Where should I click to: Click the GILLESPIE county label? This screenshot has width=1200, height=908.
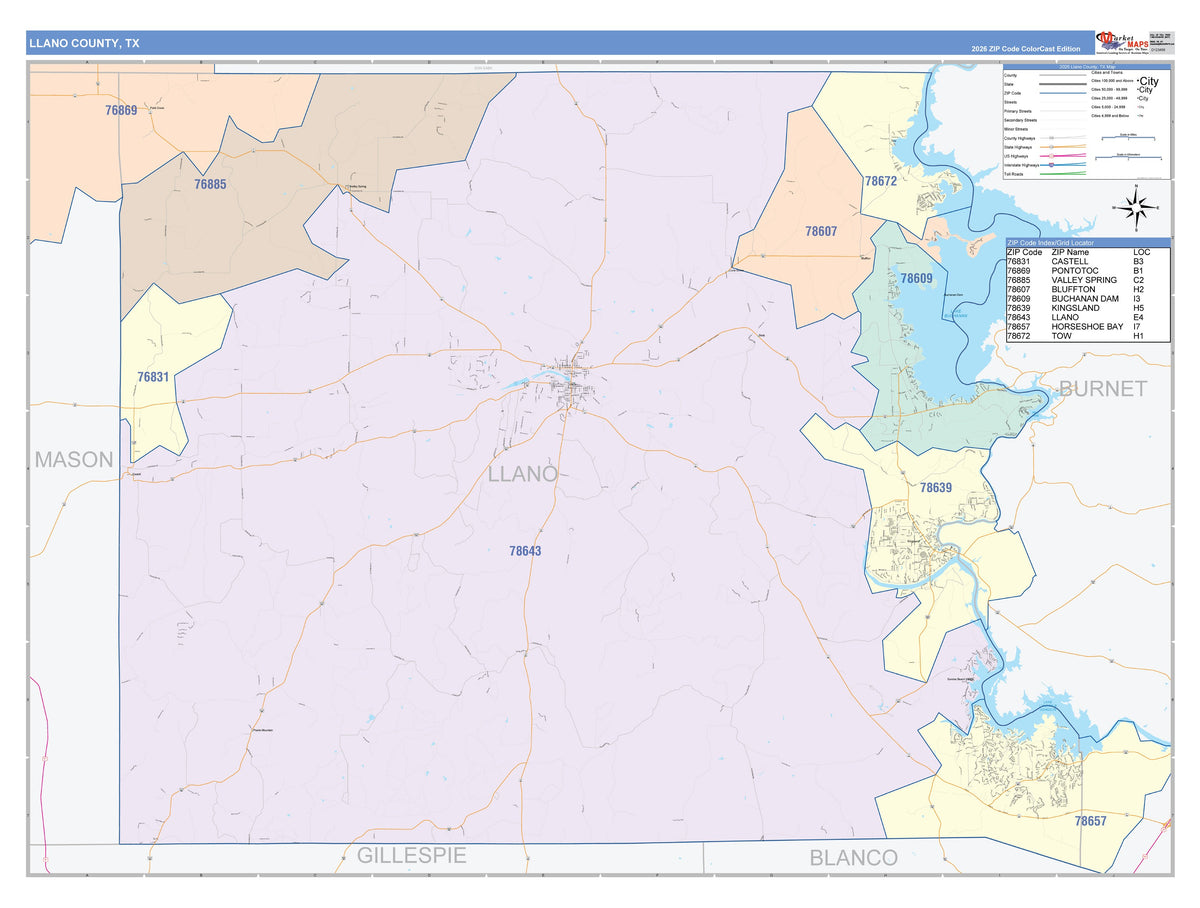click(412, 856)
